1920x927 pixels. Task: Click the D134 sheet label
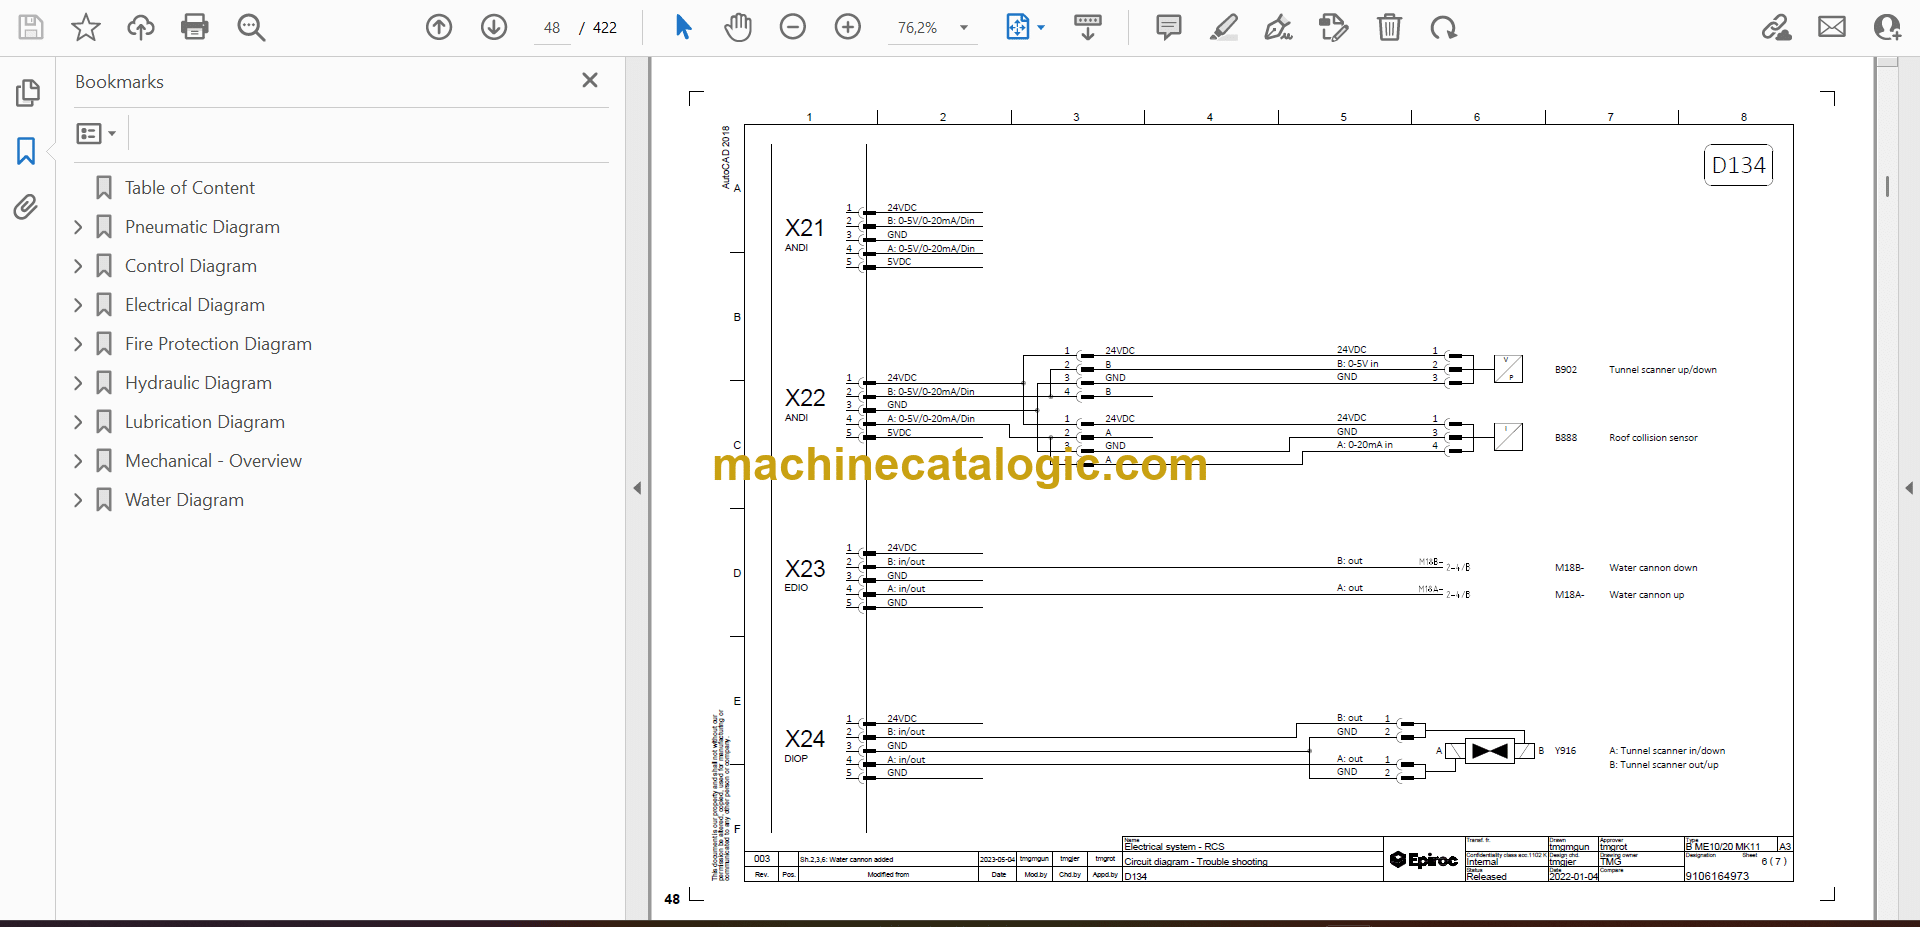click(1738, 165)
